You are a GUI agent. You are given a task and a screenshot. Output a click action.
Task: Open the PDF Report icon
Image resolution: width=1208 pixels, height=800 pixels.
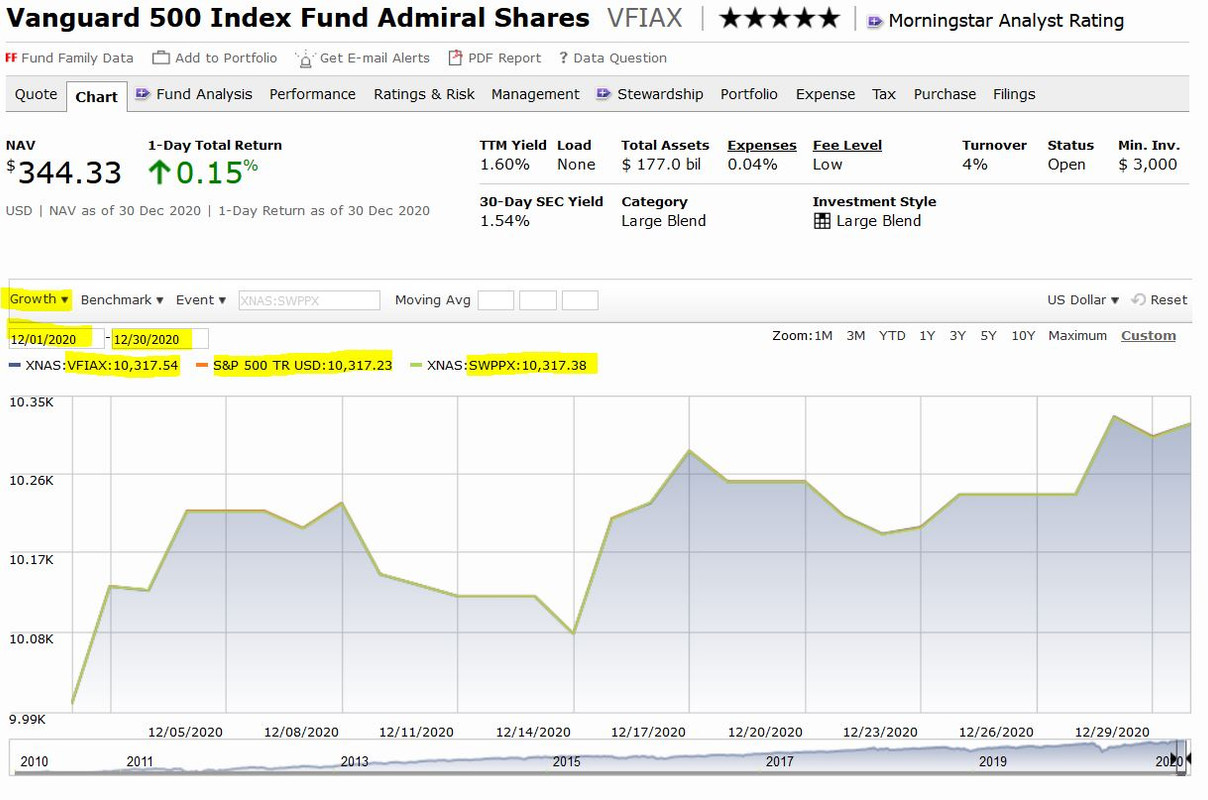tap(455, 57)
